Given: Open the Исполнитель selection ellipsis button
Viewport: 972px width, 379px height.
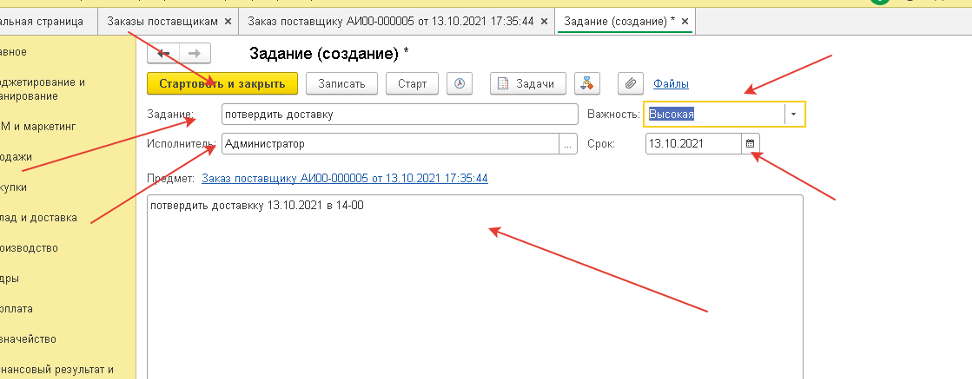Looking at the screenshot, I should click(568, 144).
